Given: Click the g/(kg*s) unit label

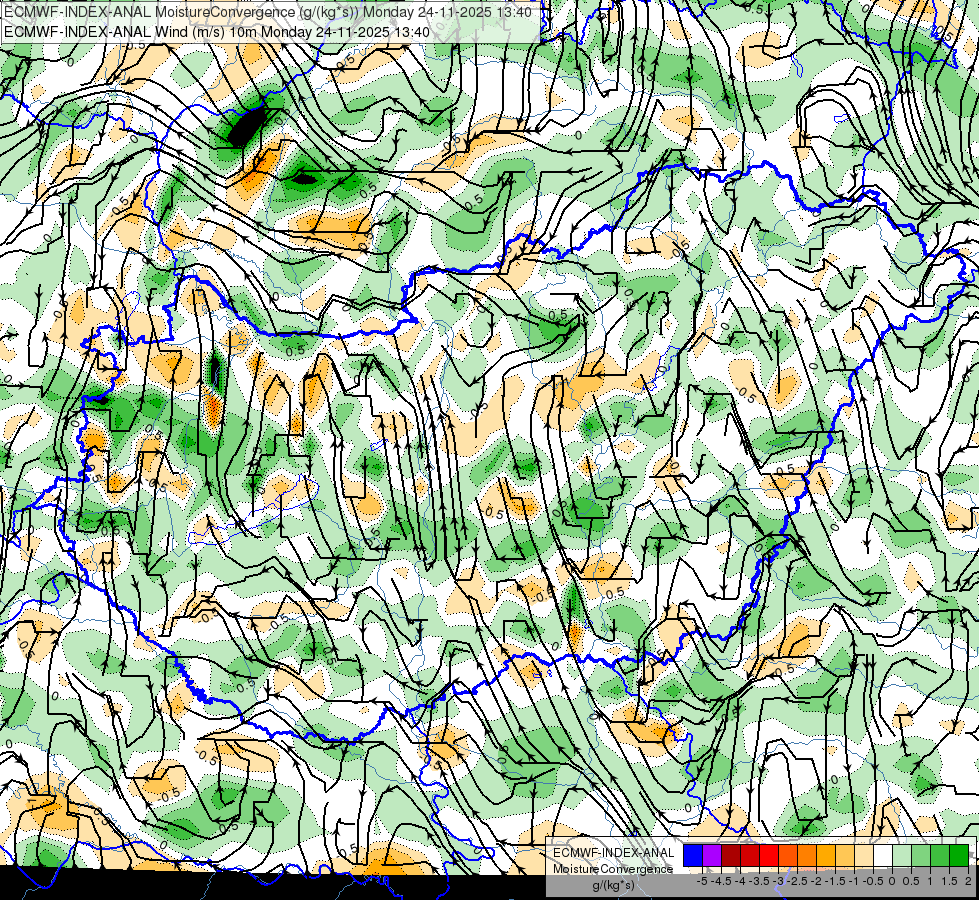Looking at the screenshot, I should click(x=614, y=885).
